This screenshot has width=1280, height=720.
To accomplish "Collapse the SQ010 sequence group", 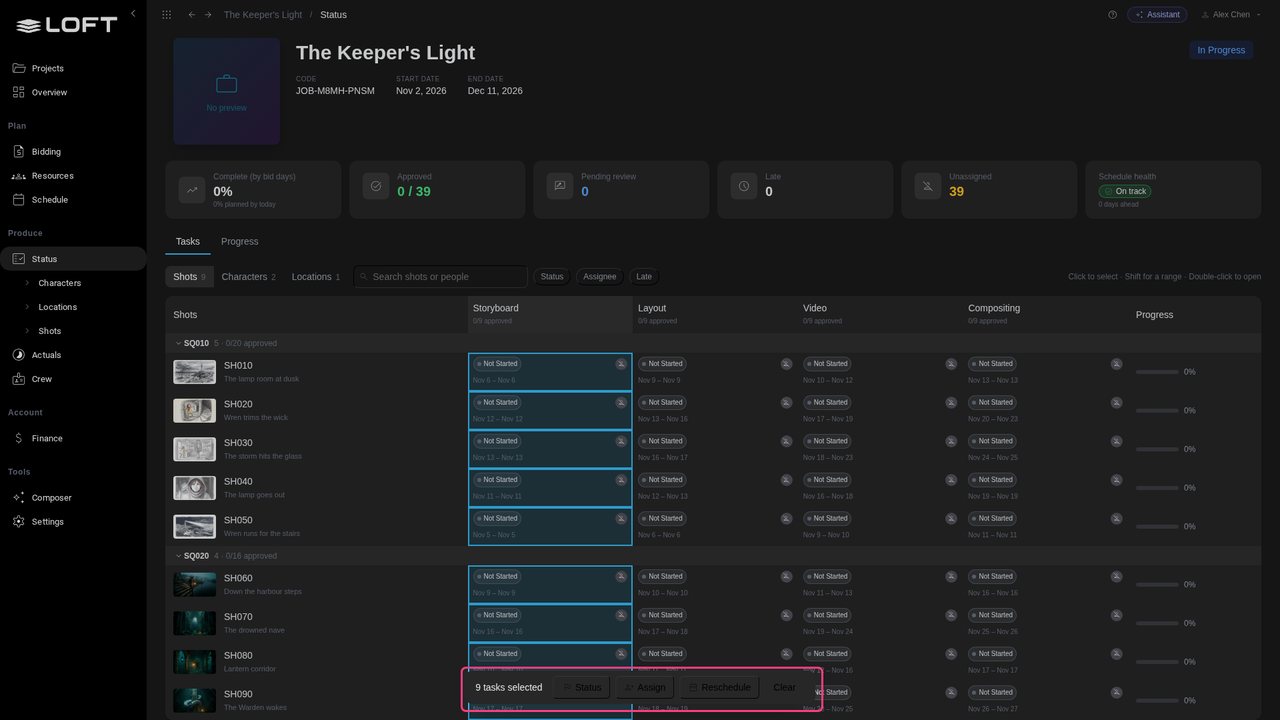I will tap(179, 343).
